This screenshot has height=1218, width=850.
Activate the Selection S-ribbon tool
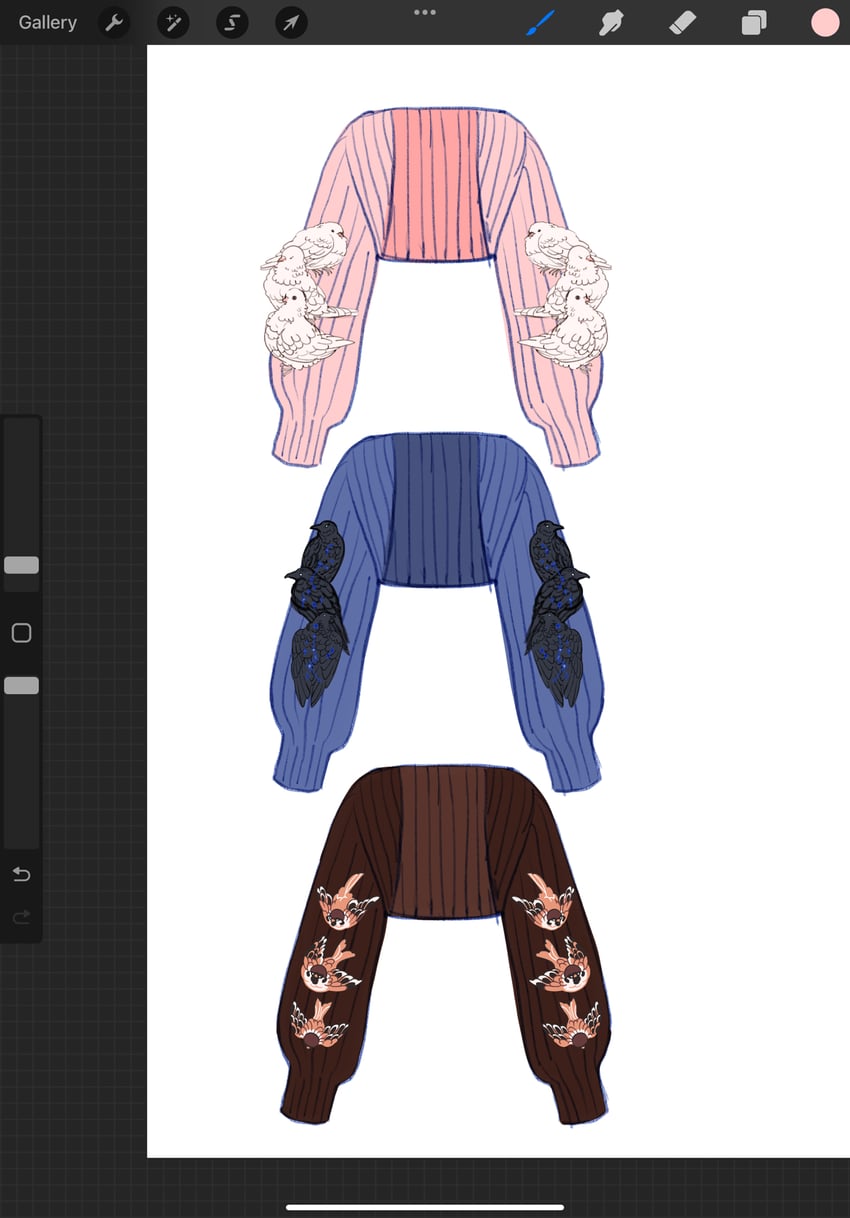tap(232, 22)
